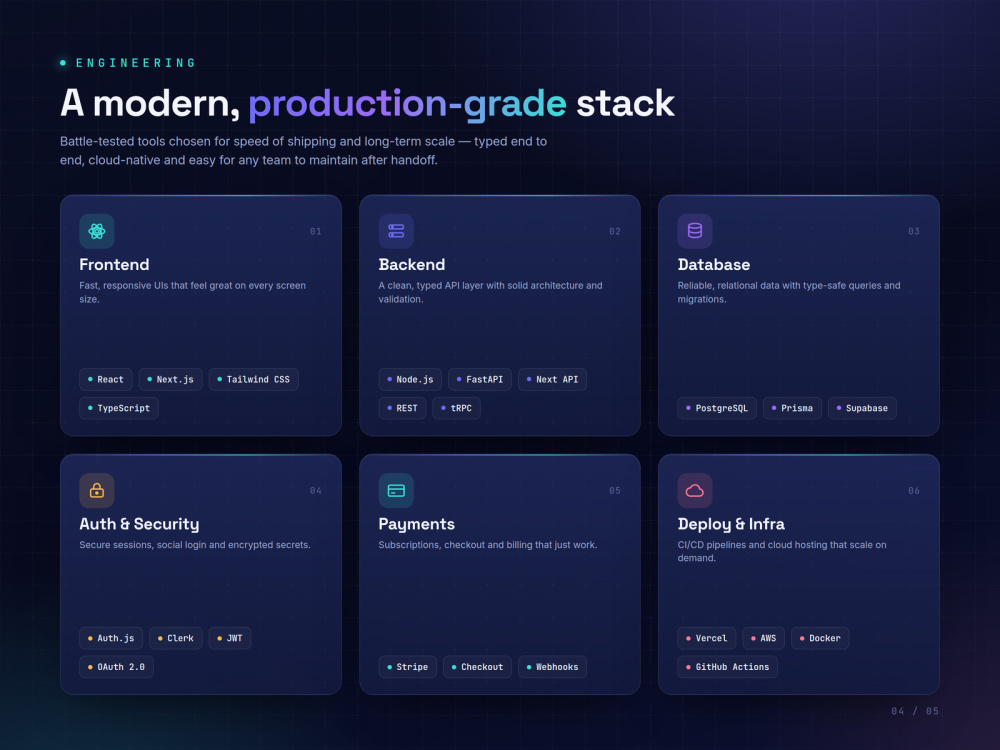This screenshot has width=1000, height=750.
Task: Click card number 01 on Frontend
Action: 316,232
